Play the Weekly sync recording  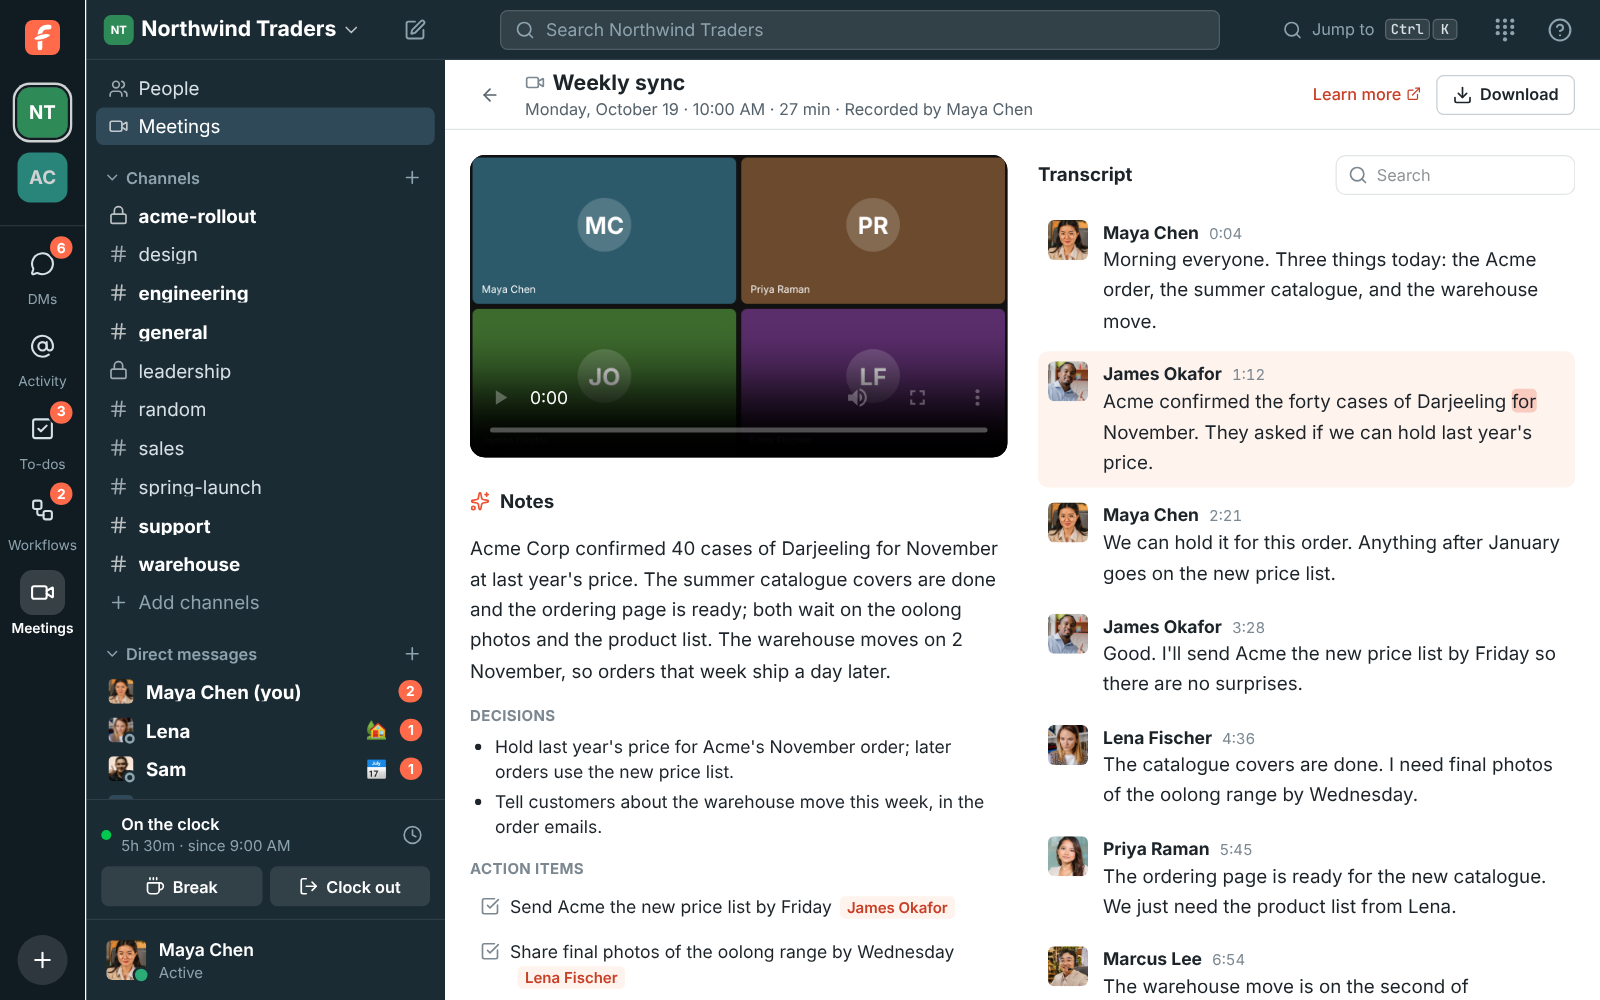(501, 398)
